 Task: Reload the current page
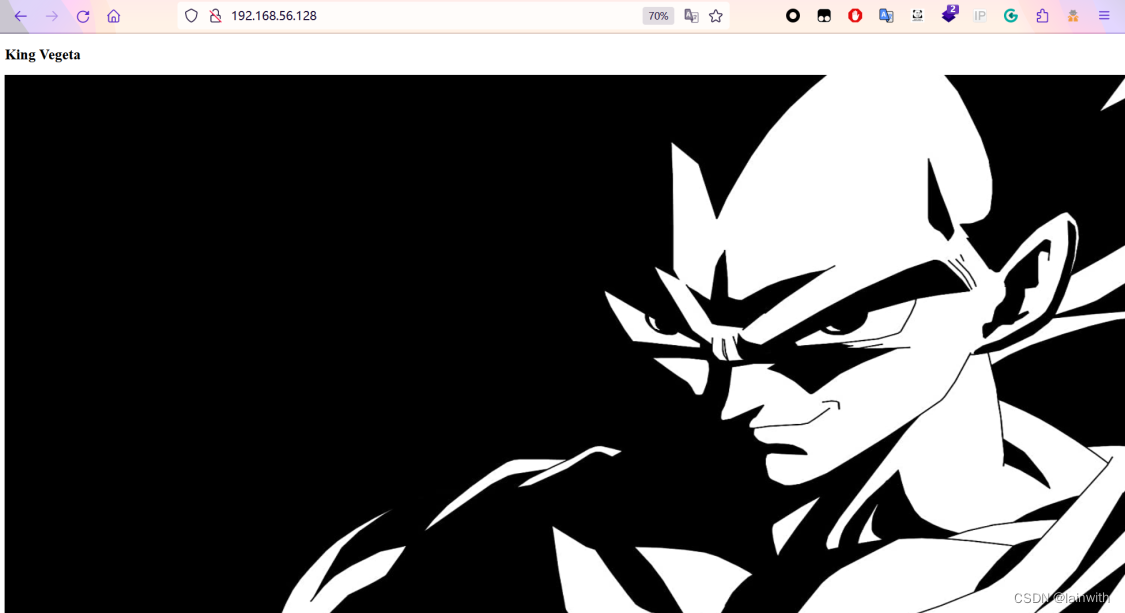83,16
